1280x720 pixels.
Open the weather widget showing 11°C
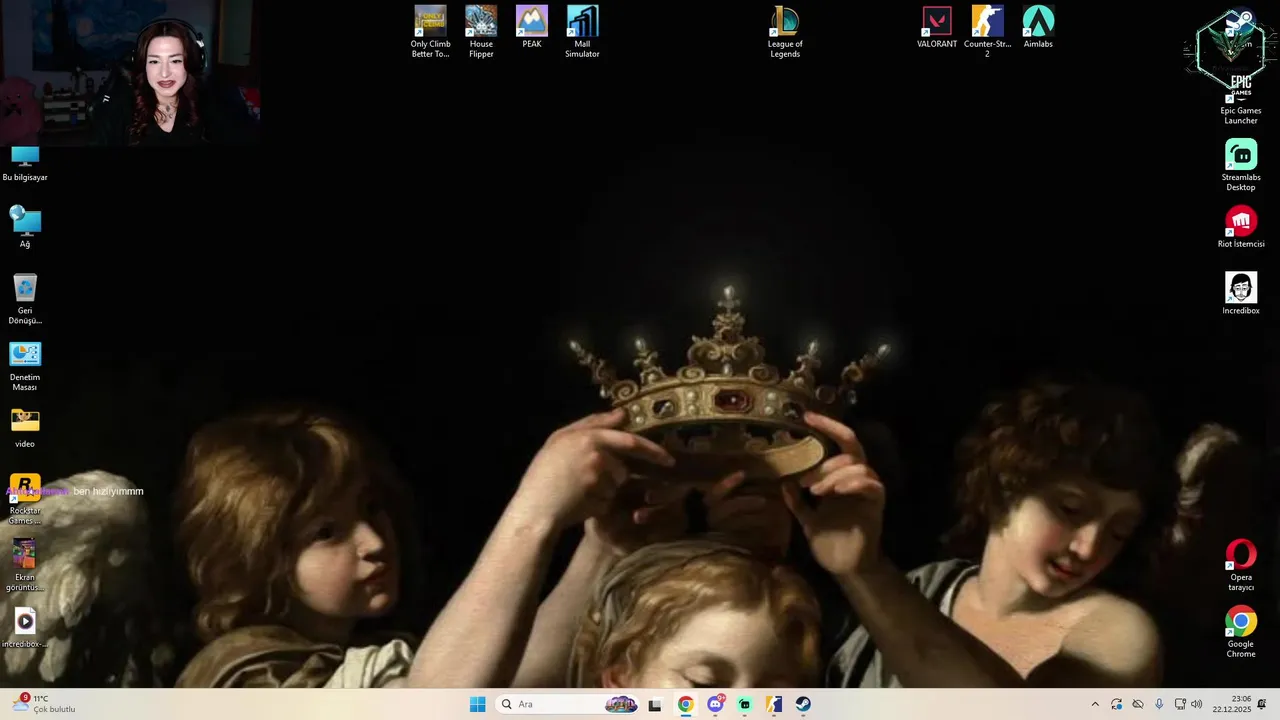click(44, 704)
